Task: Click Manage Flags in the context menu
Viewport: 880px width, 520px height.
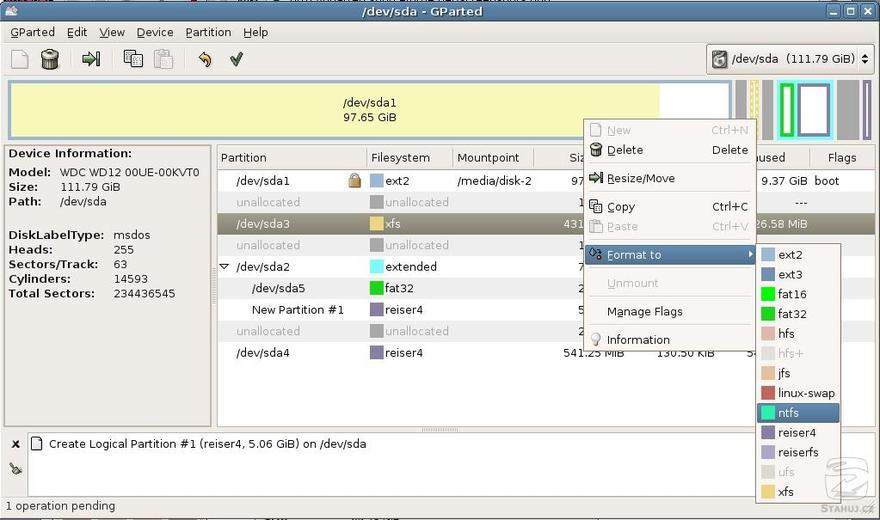Action: click(x=644, y=311)
